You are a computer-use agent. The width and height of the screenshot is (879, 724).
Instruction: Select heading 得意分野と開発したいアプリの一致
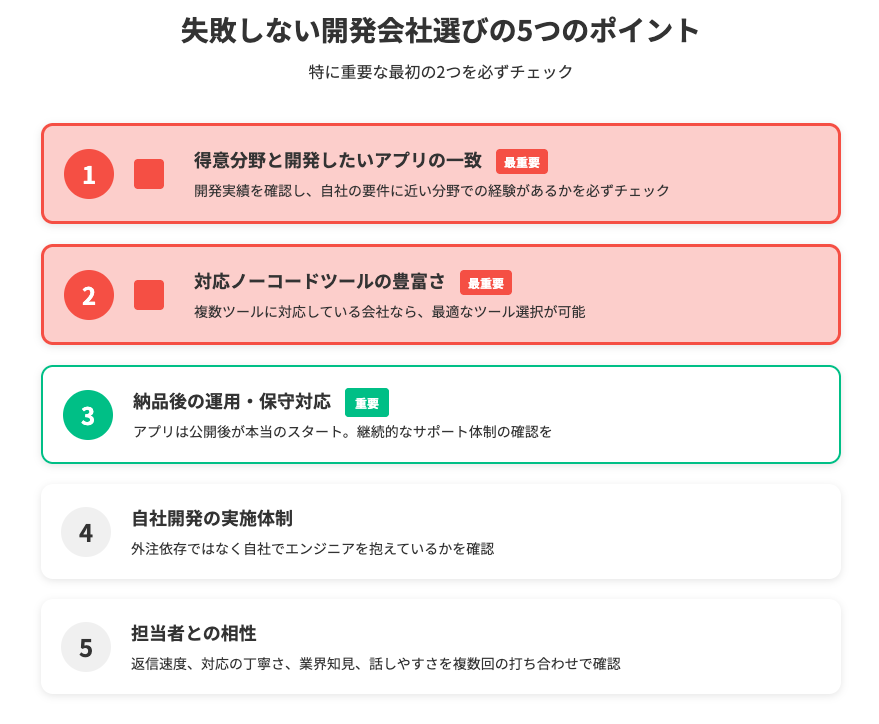coord(338,161)
